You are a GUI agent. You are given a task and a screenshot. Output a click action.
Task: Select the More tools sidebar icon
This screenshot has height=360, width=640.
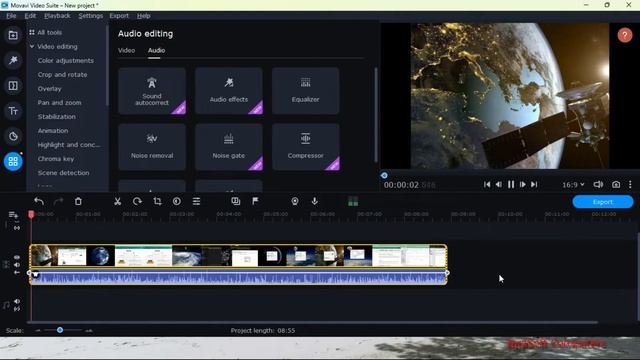click(13, 162)
